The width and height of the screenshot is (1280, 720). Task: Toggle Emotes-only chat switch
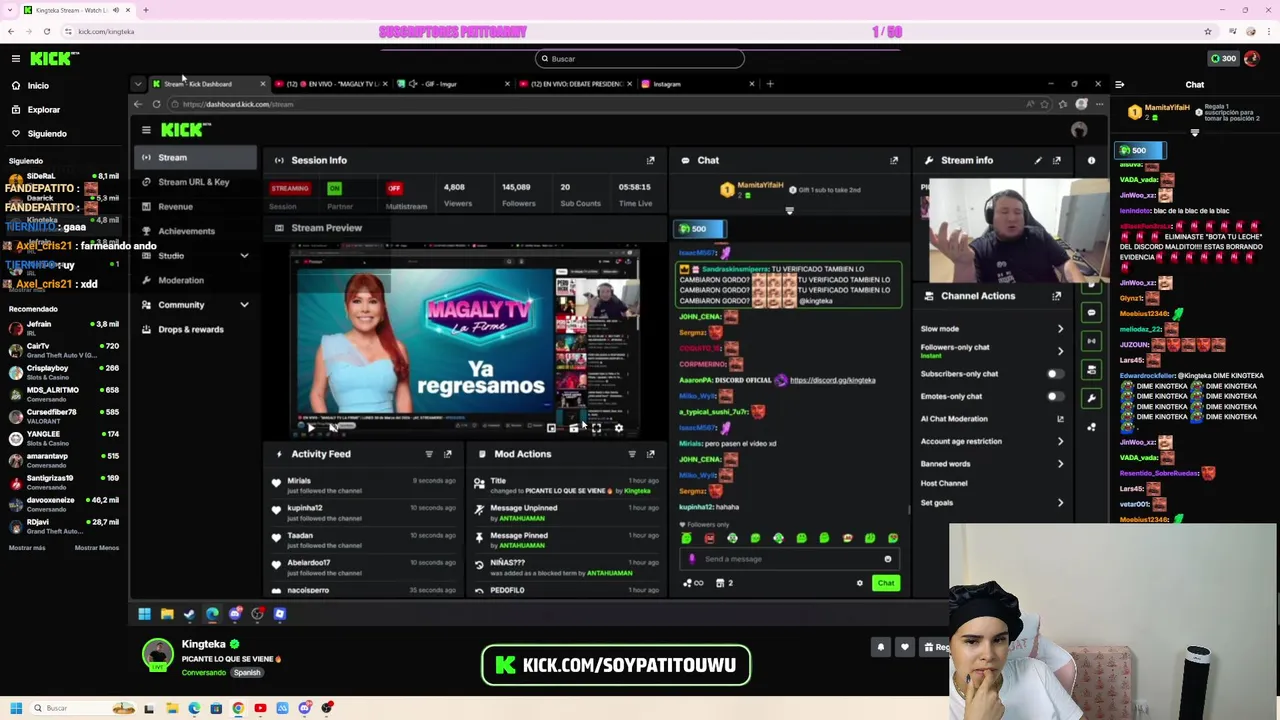1054,396
